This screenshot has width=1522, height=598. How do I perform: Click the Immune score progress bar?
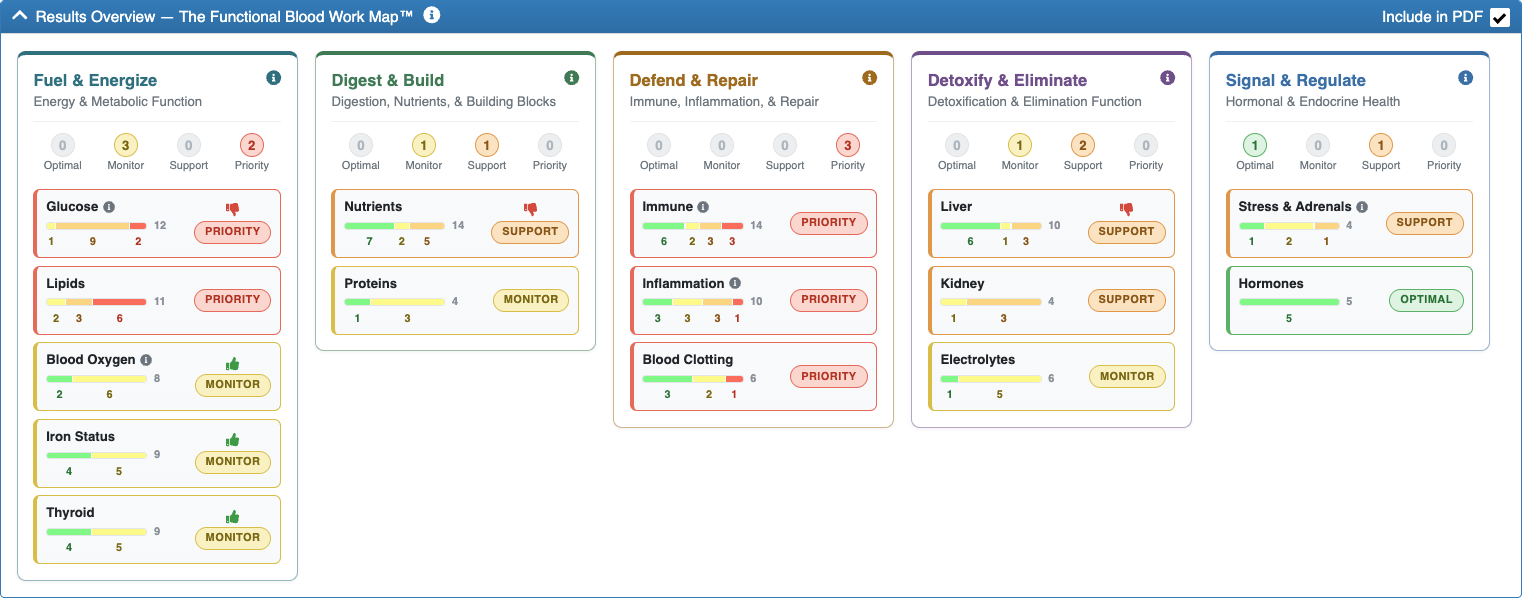tap(693, 225)
